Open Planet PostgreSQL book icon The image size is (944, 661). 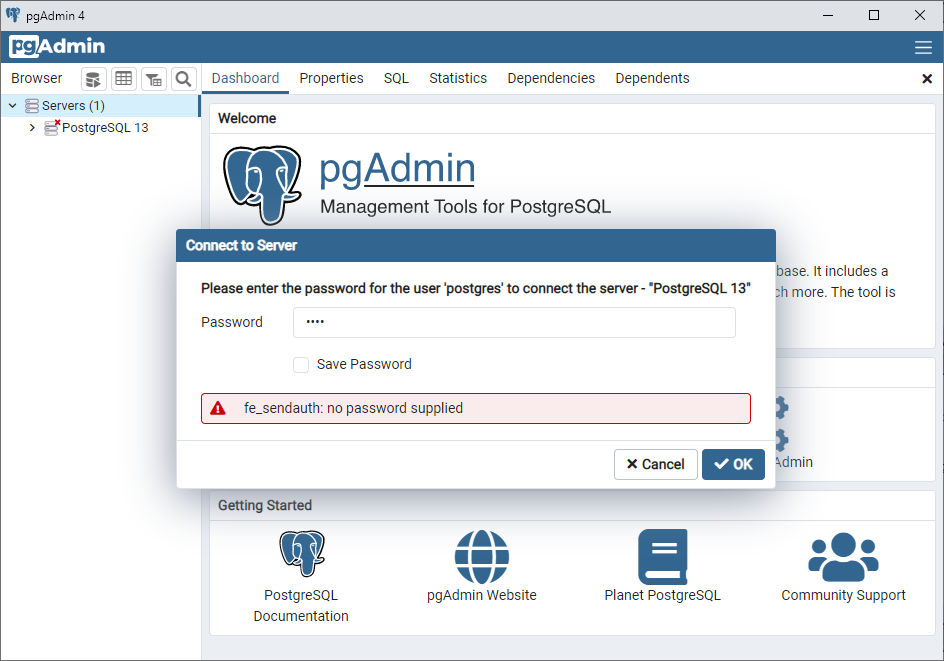pyautogui.click(x=662, y=557)
